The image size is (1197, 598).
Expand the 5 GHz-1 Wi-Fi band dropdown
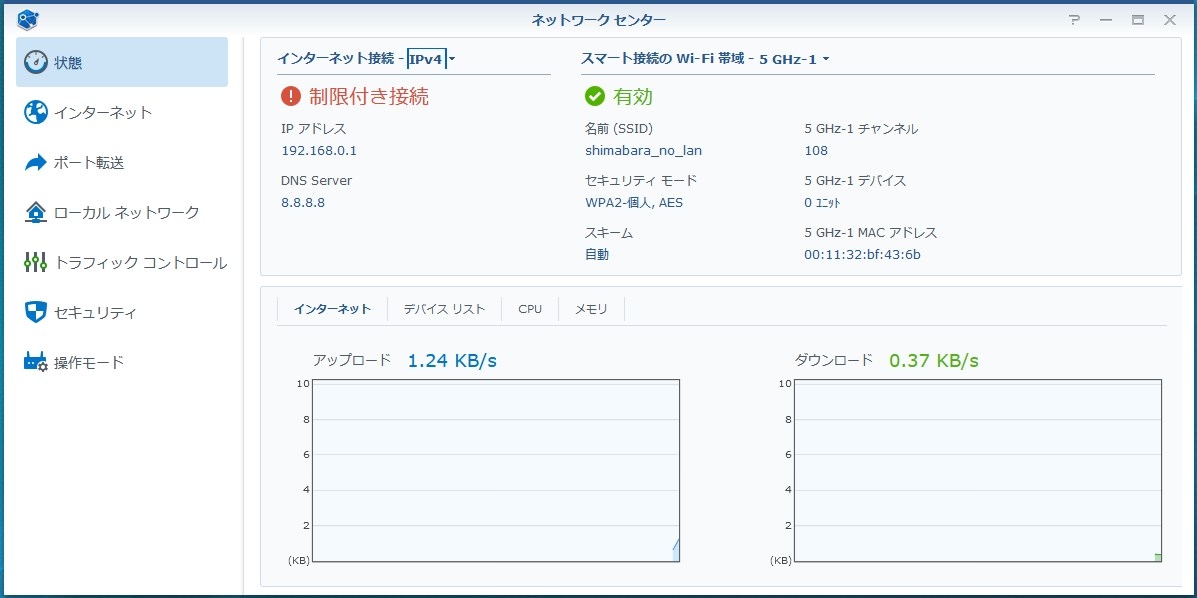[x=794, y=59]
